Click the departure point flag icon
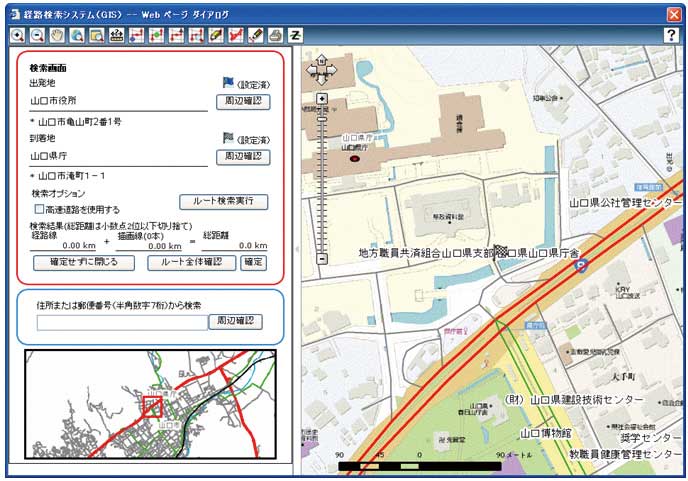The height and width of the screenshot is (481, 688). [227, 84]
